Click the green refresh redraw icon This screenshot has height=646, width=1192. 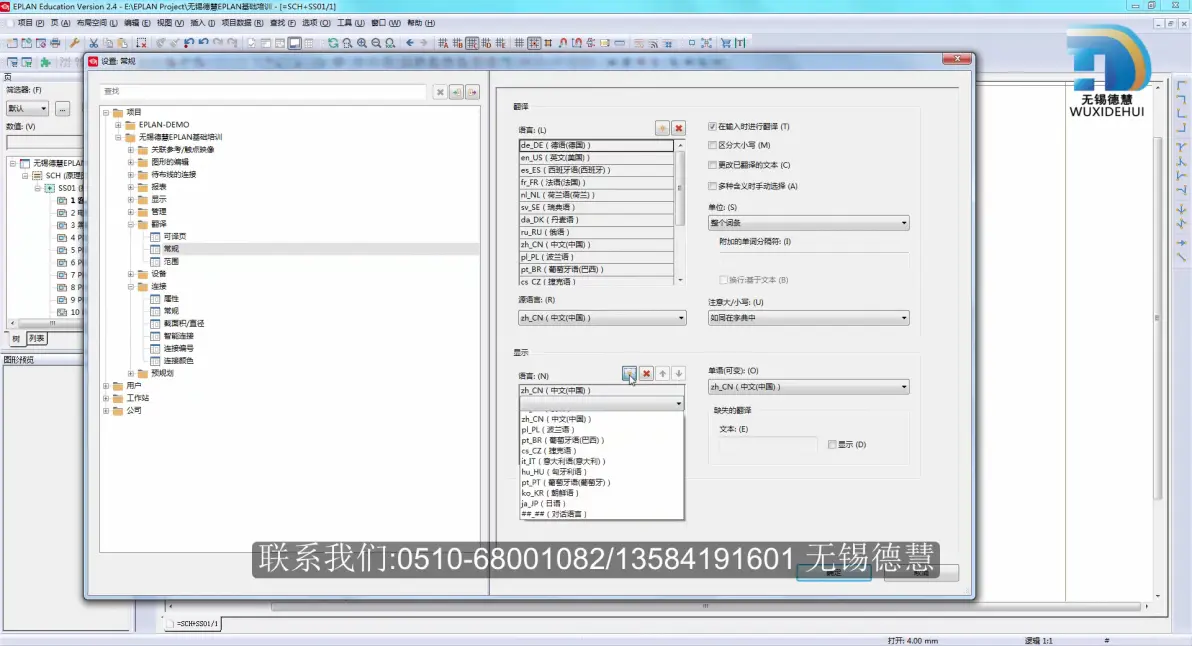pos(333,43)
